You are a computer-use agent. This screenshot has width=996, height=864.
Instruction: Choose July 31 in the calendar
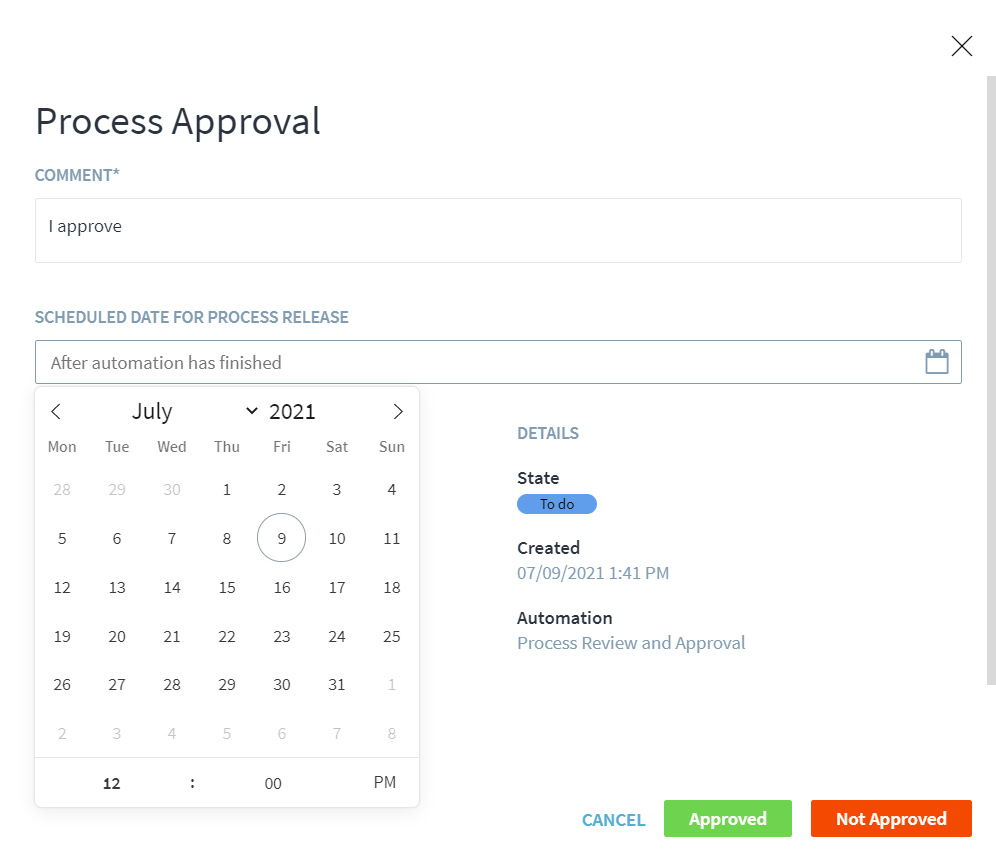coord(337,685)
